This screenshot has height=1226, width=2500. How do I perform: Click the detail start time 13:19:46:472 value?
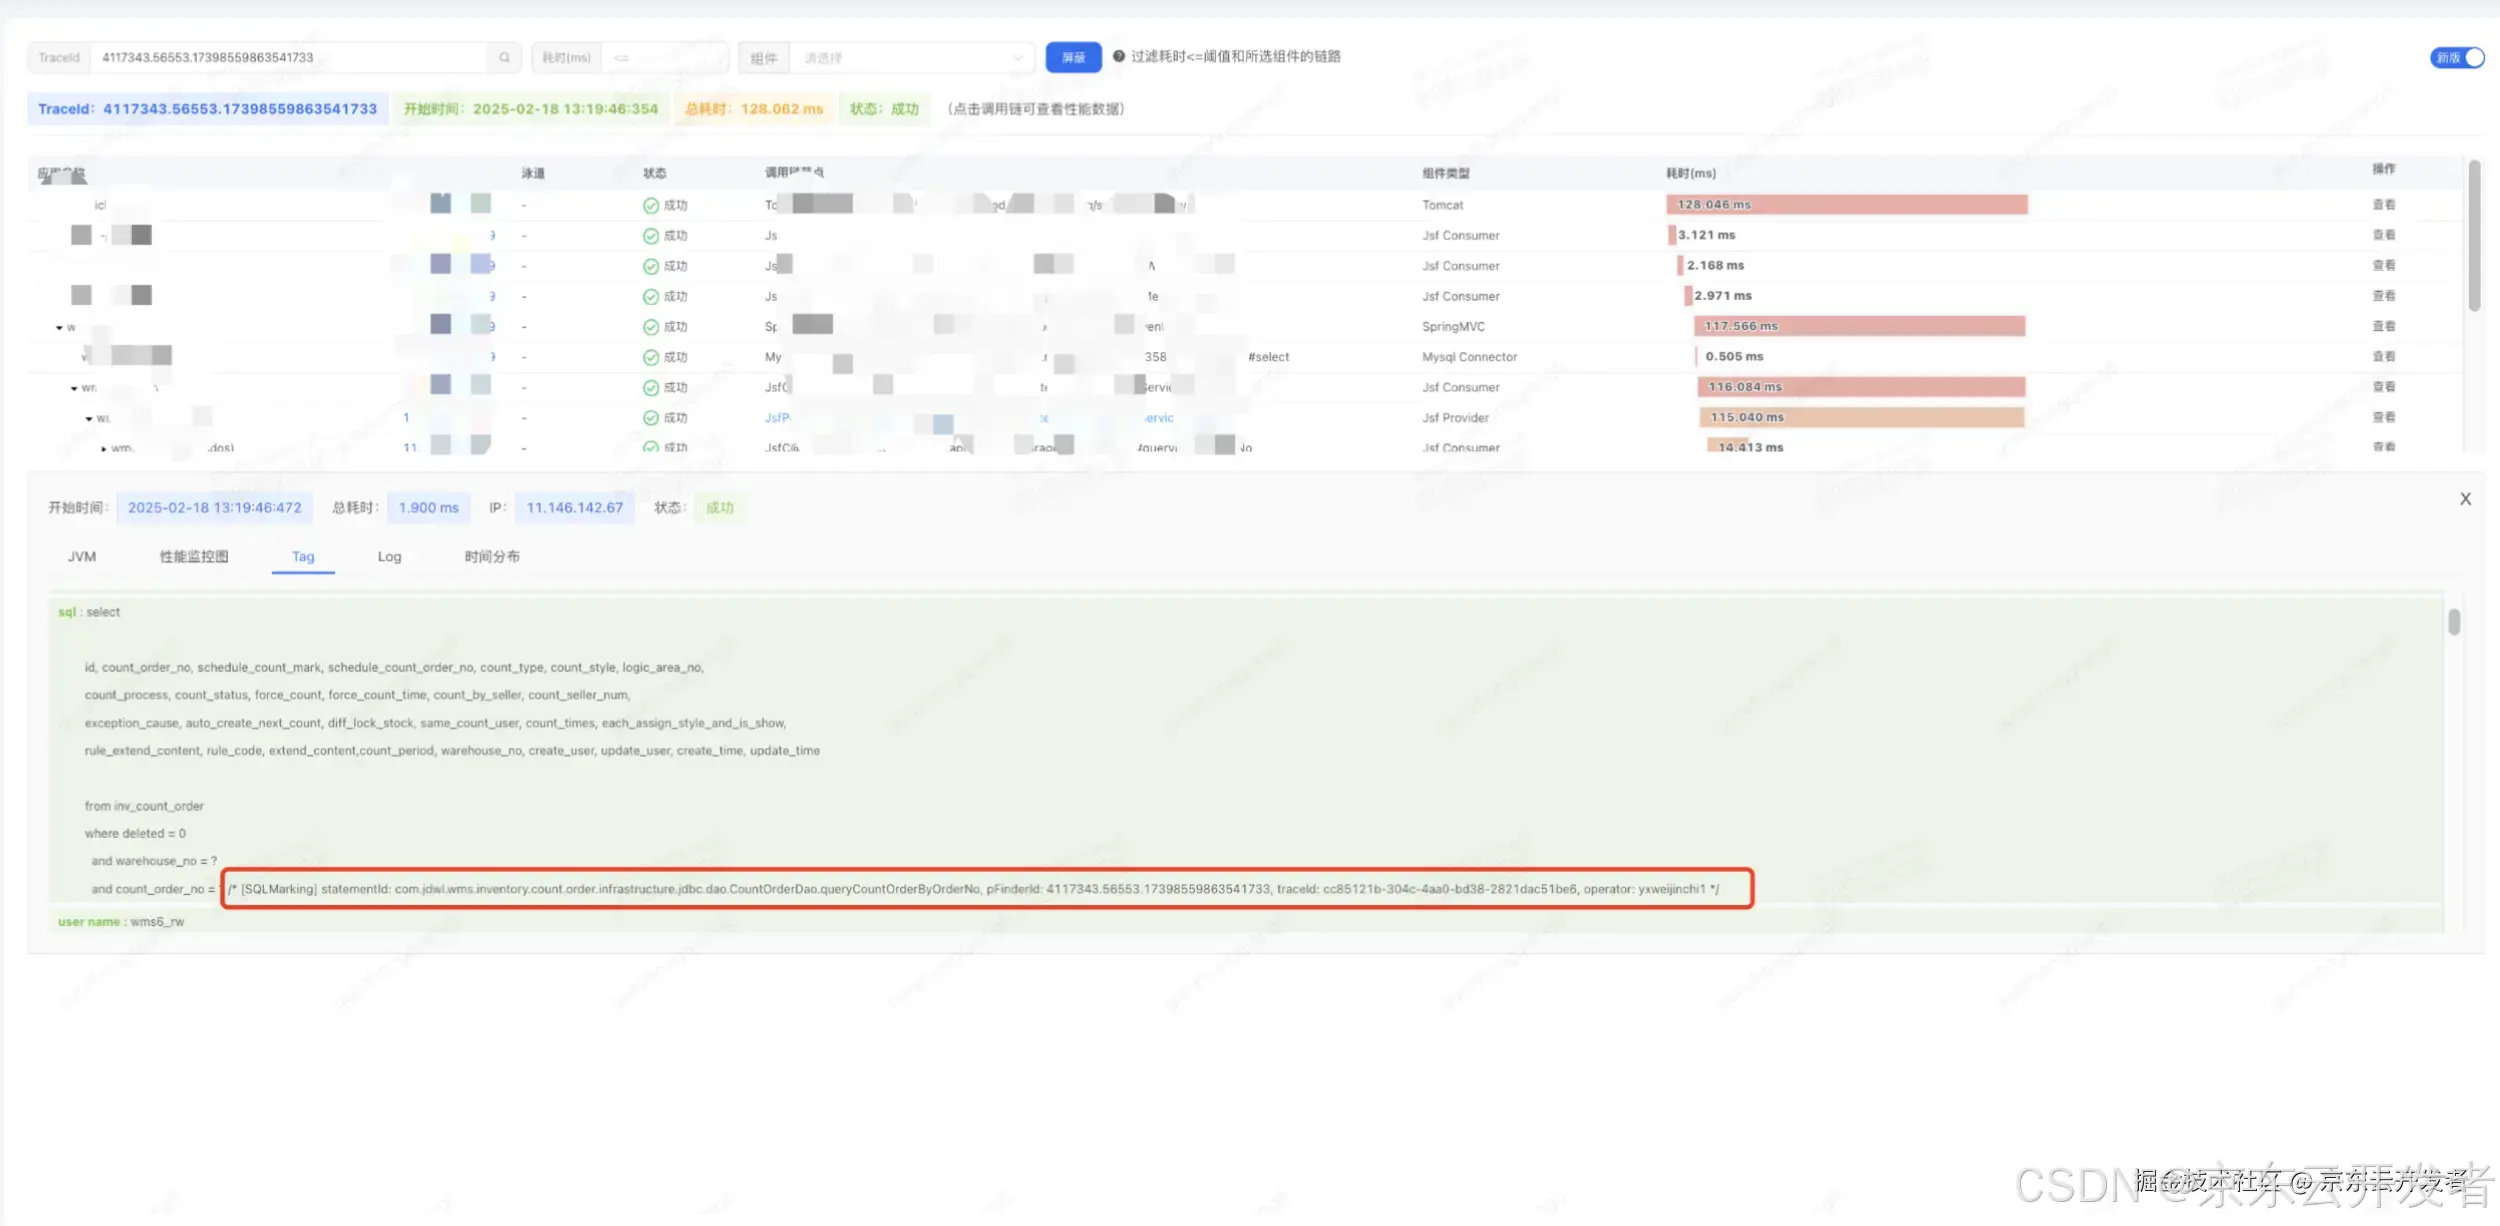point(215,508)
